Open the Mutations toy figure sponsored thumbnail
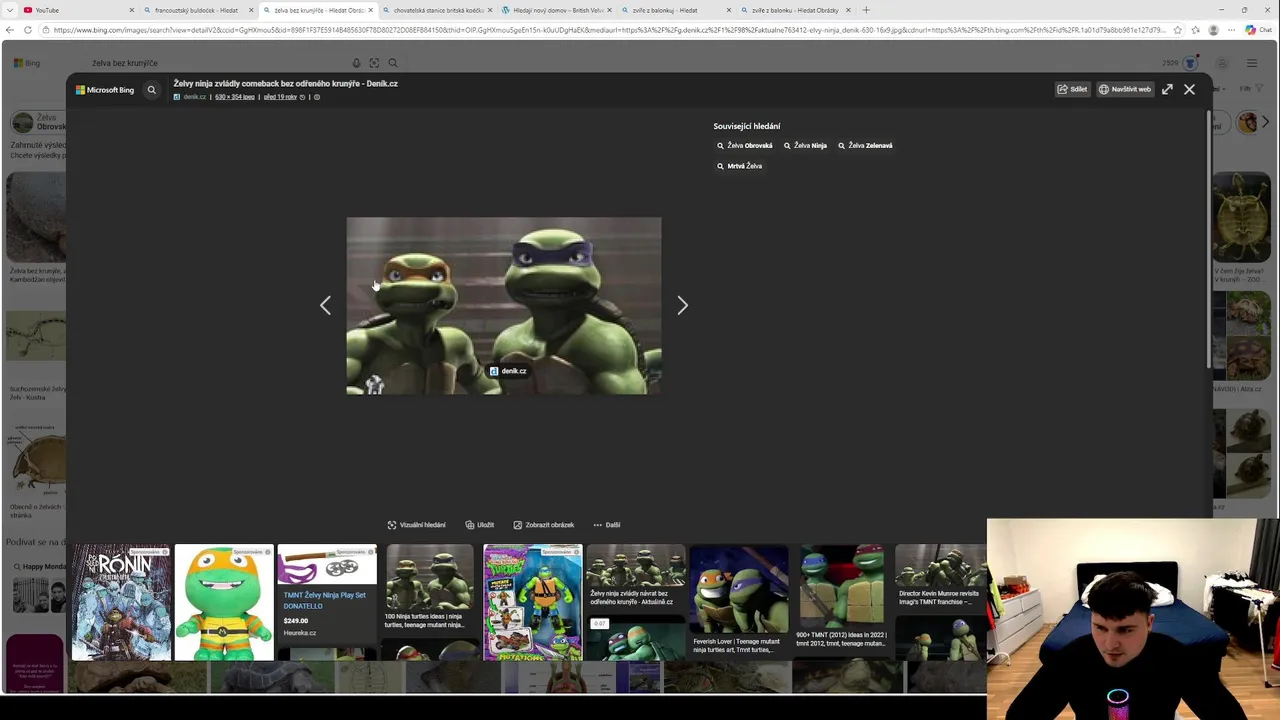Screen dimensions: 1280x720 point(533,602)
